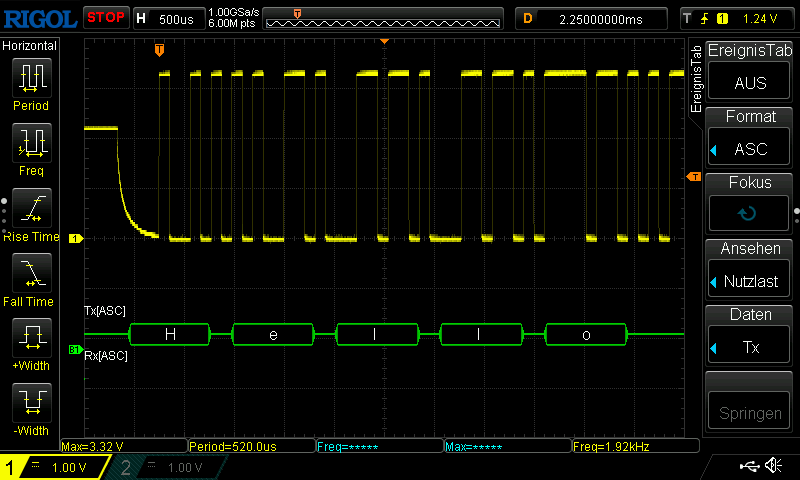Viewport: 800px width, 480px height.
Task: Select the Freq measurement icon
Action: click(32, 143)
